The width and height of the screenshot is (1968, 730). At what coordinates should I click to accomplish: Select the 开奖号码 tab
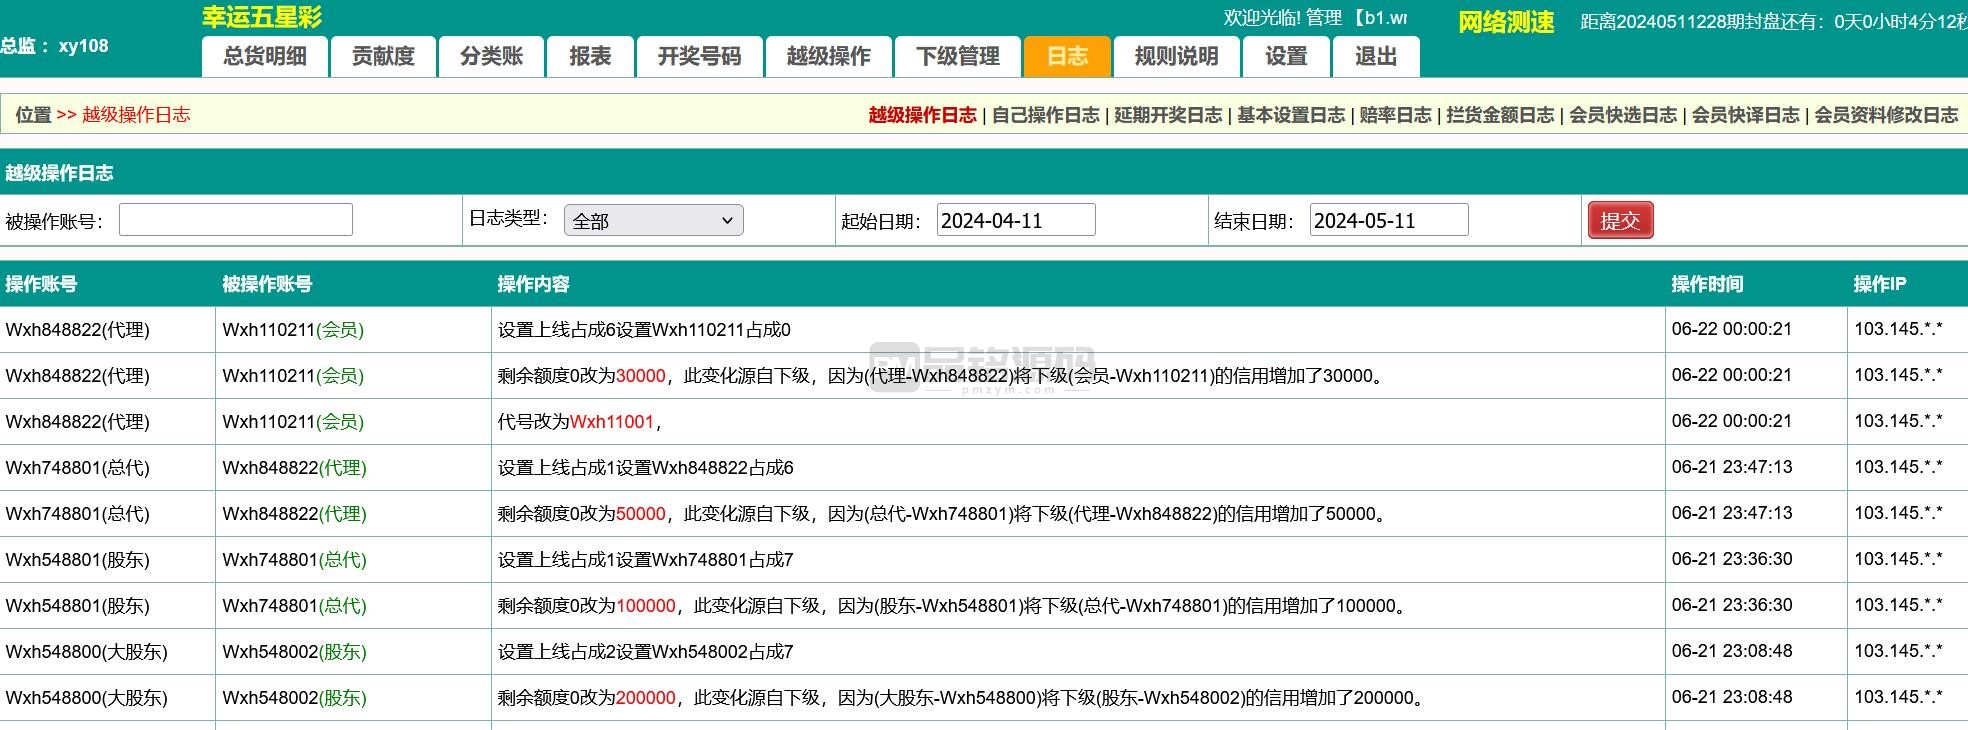(699, 57)
